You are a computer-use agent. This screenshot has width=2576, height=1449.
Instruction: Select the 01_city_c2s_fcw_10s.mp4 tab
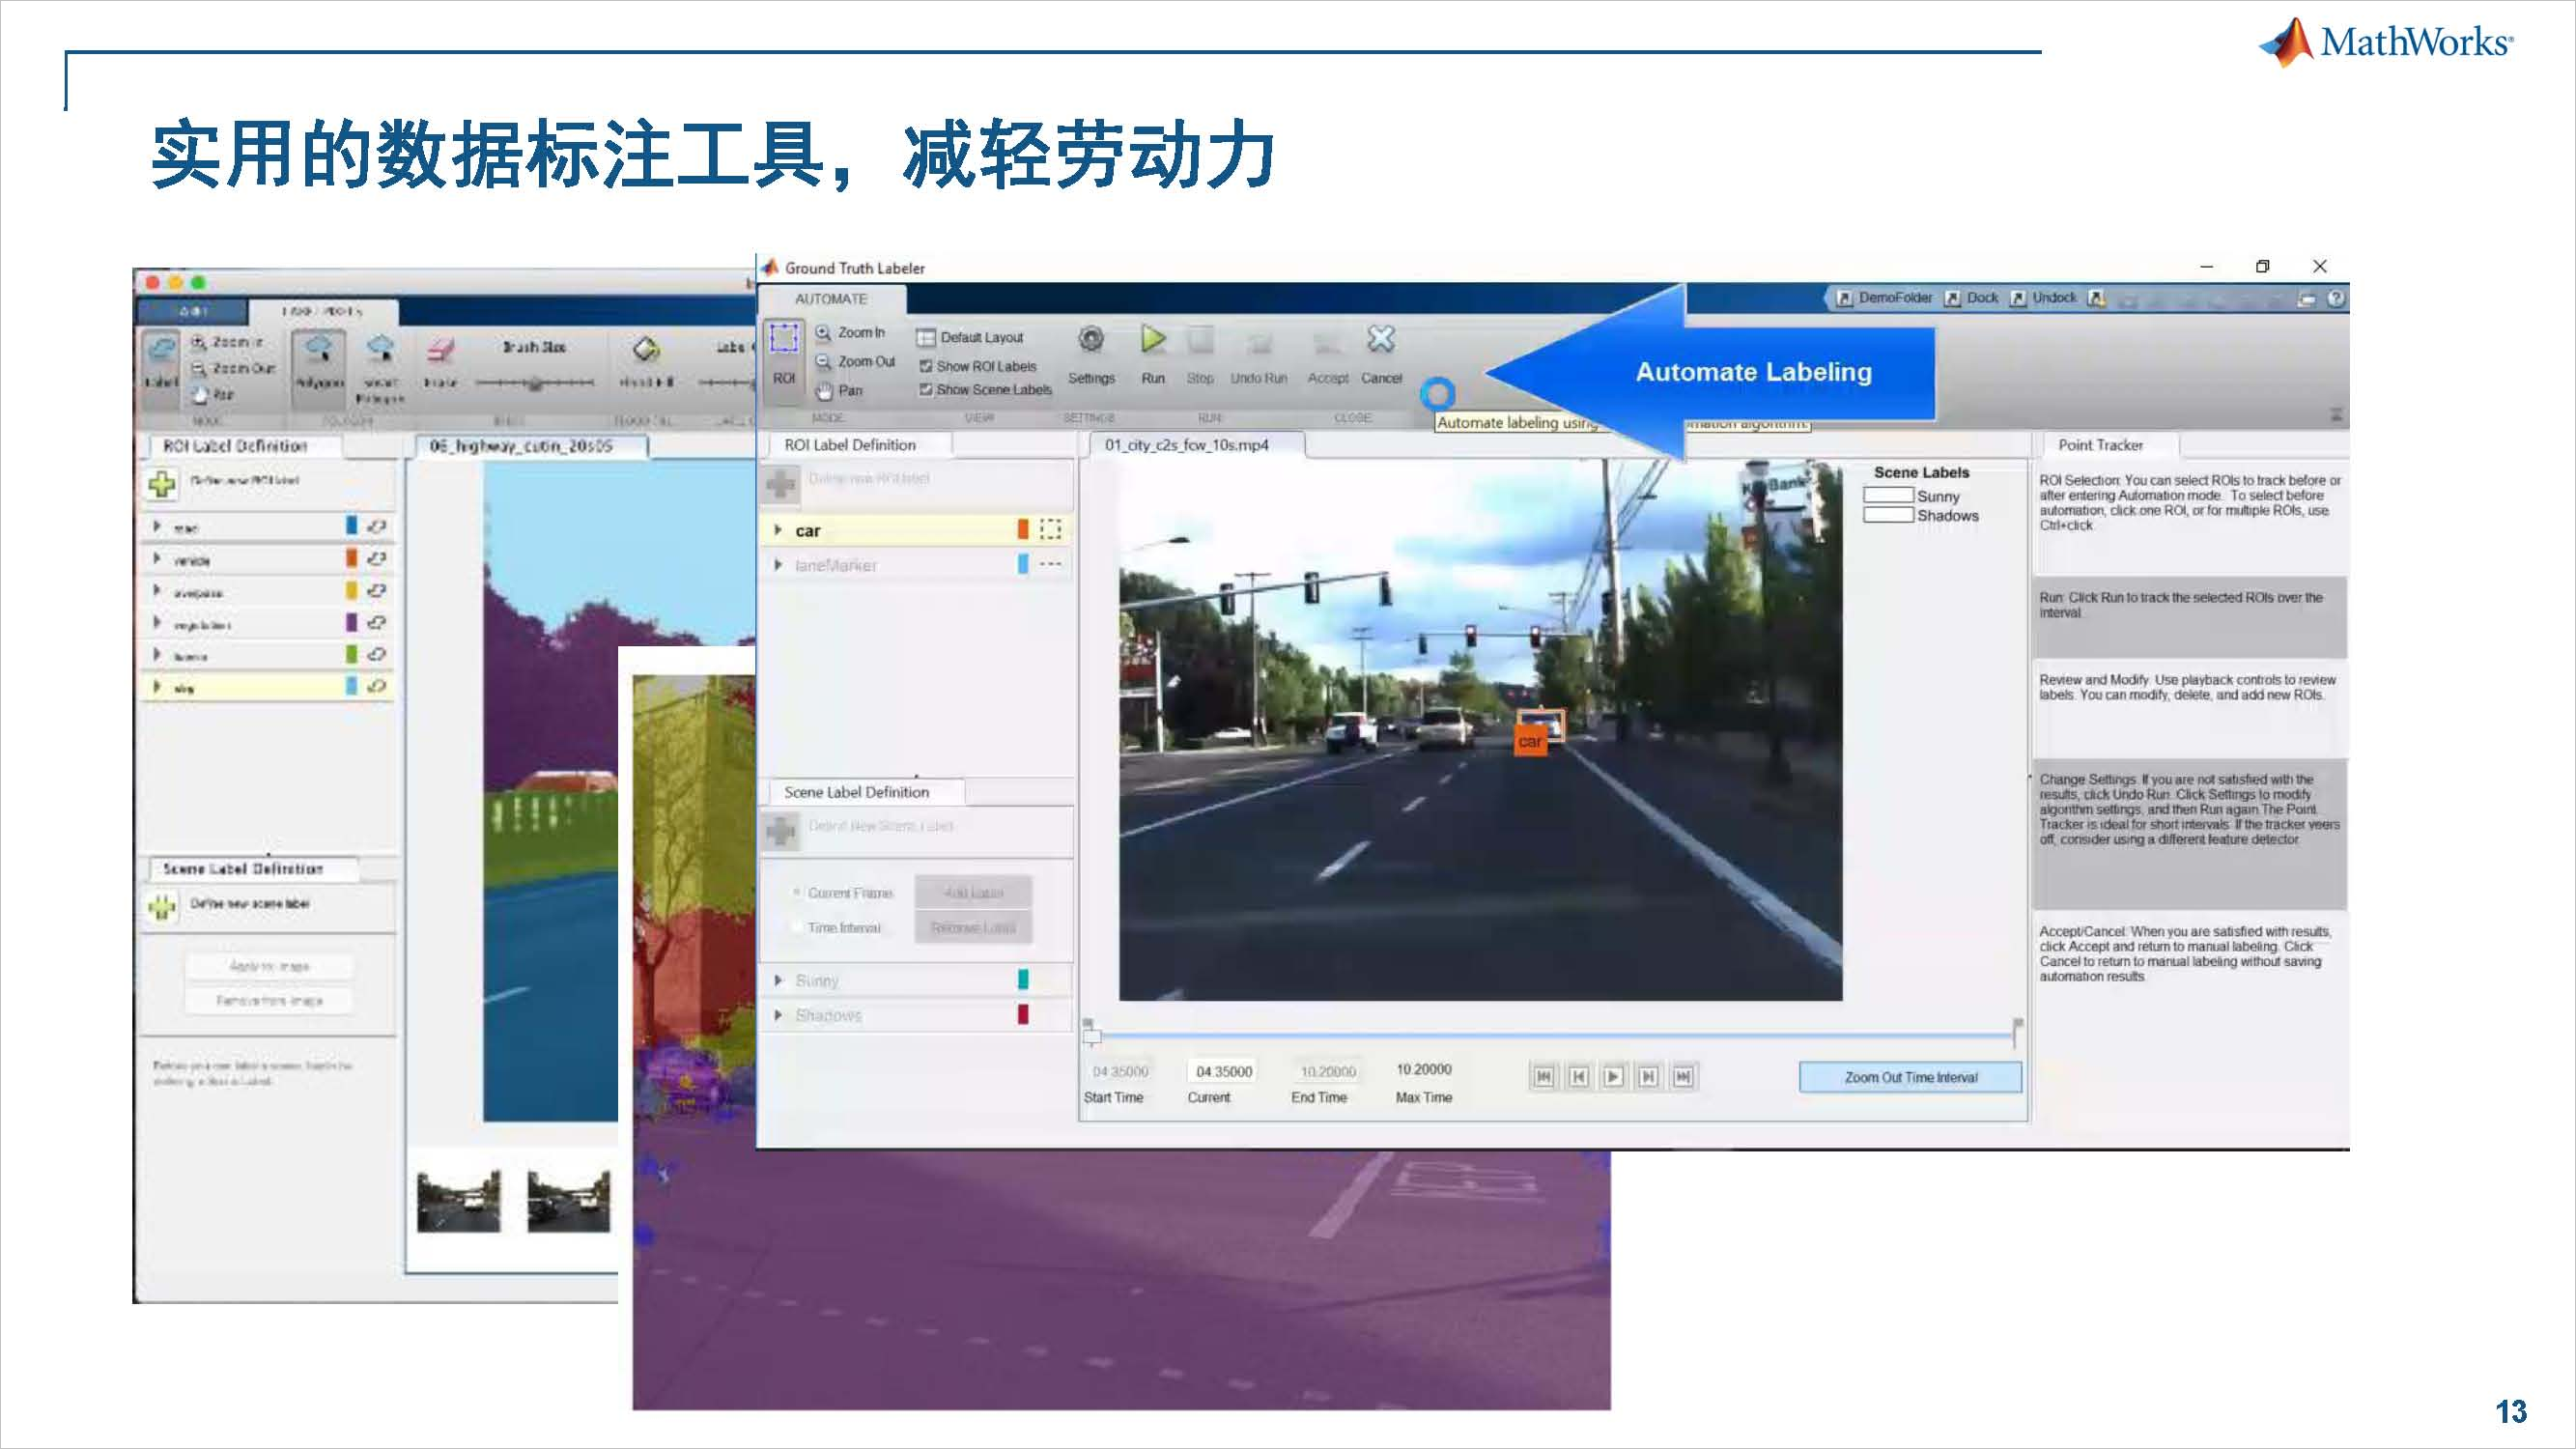[1186, 445]
